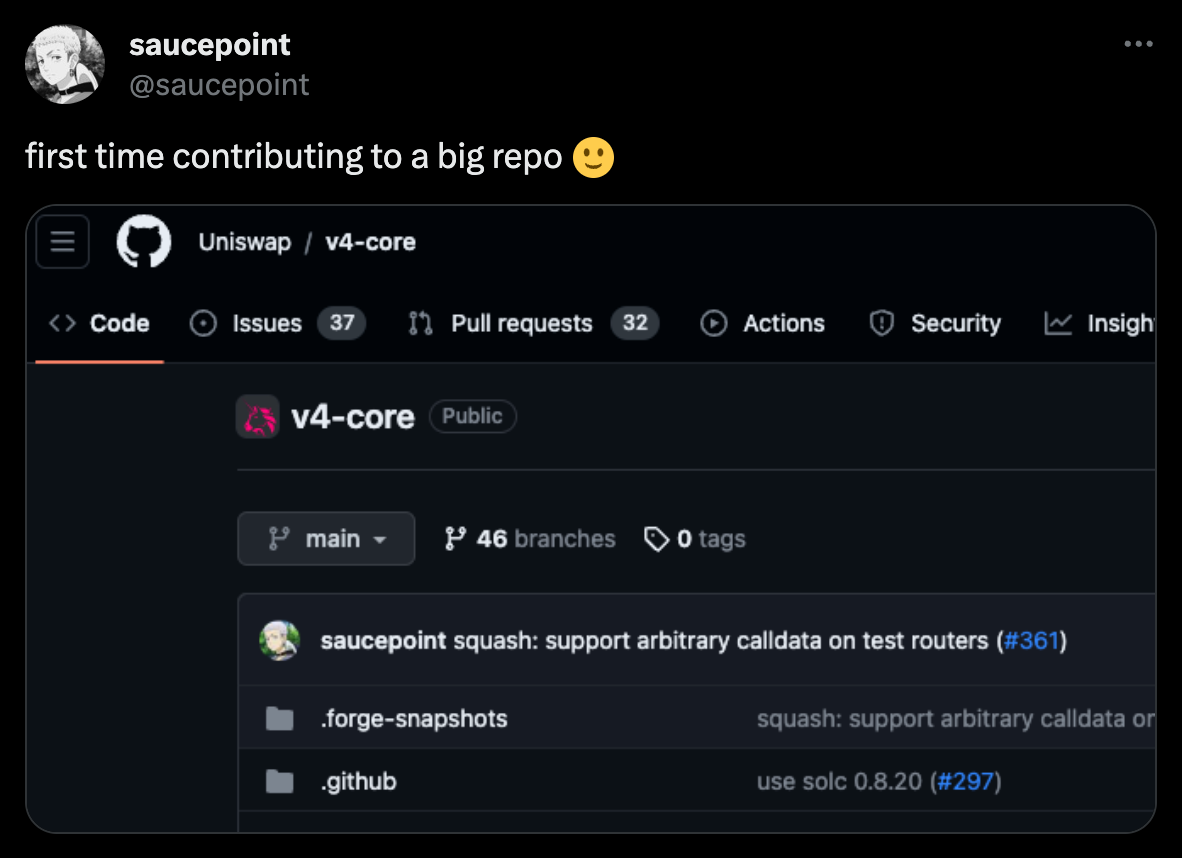
Task: Click saucepoint's profile avatar
Action: [64, 64]
